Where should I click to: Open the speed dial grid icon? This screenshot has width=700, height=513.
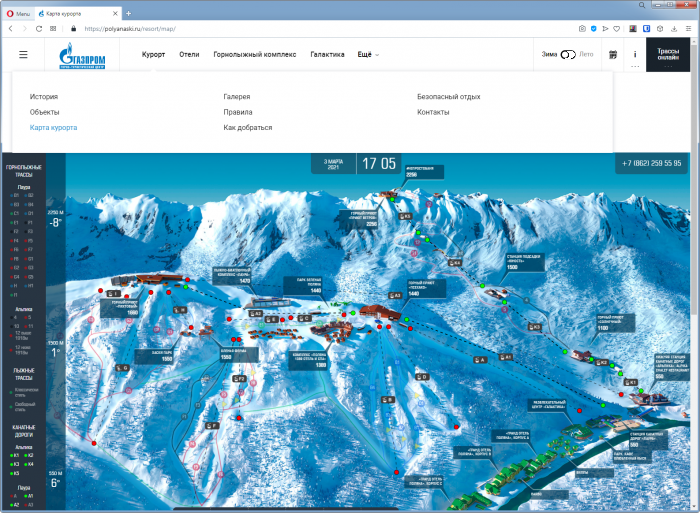tap(53, 29)
